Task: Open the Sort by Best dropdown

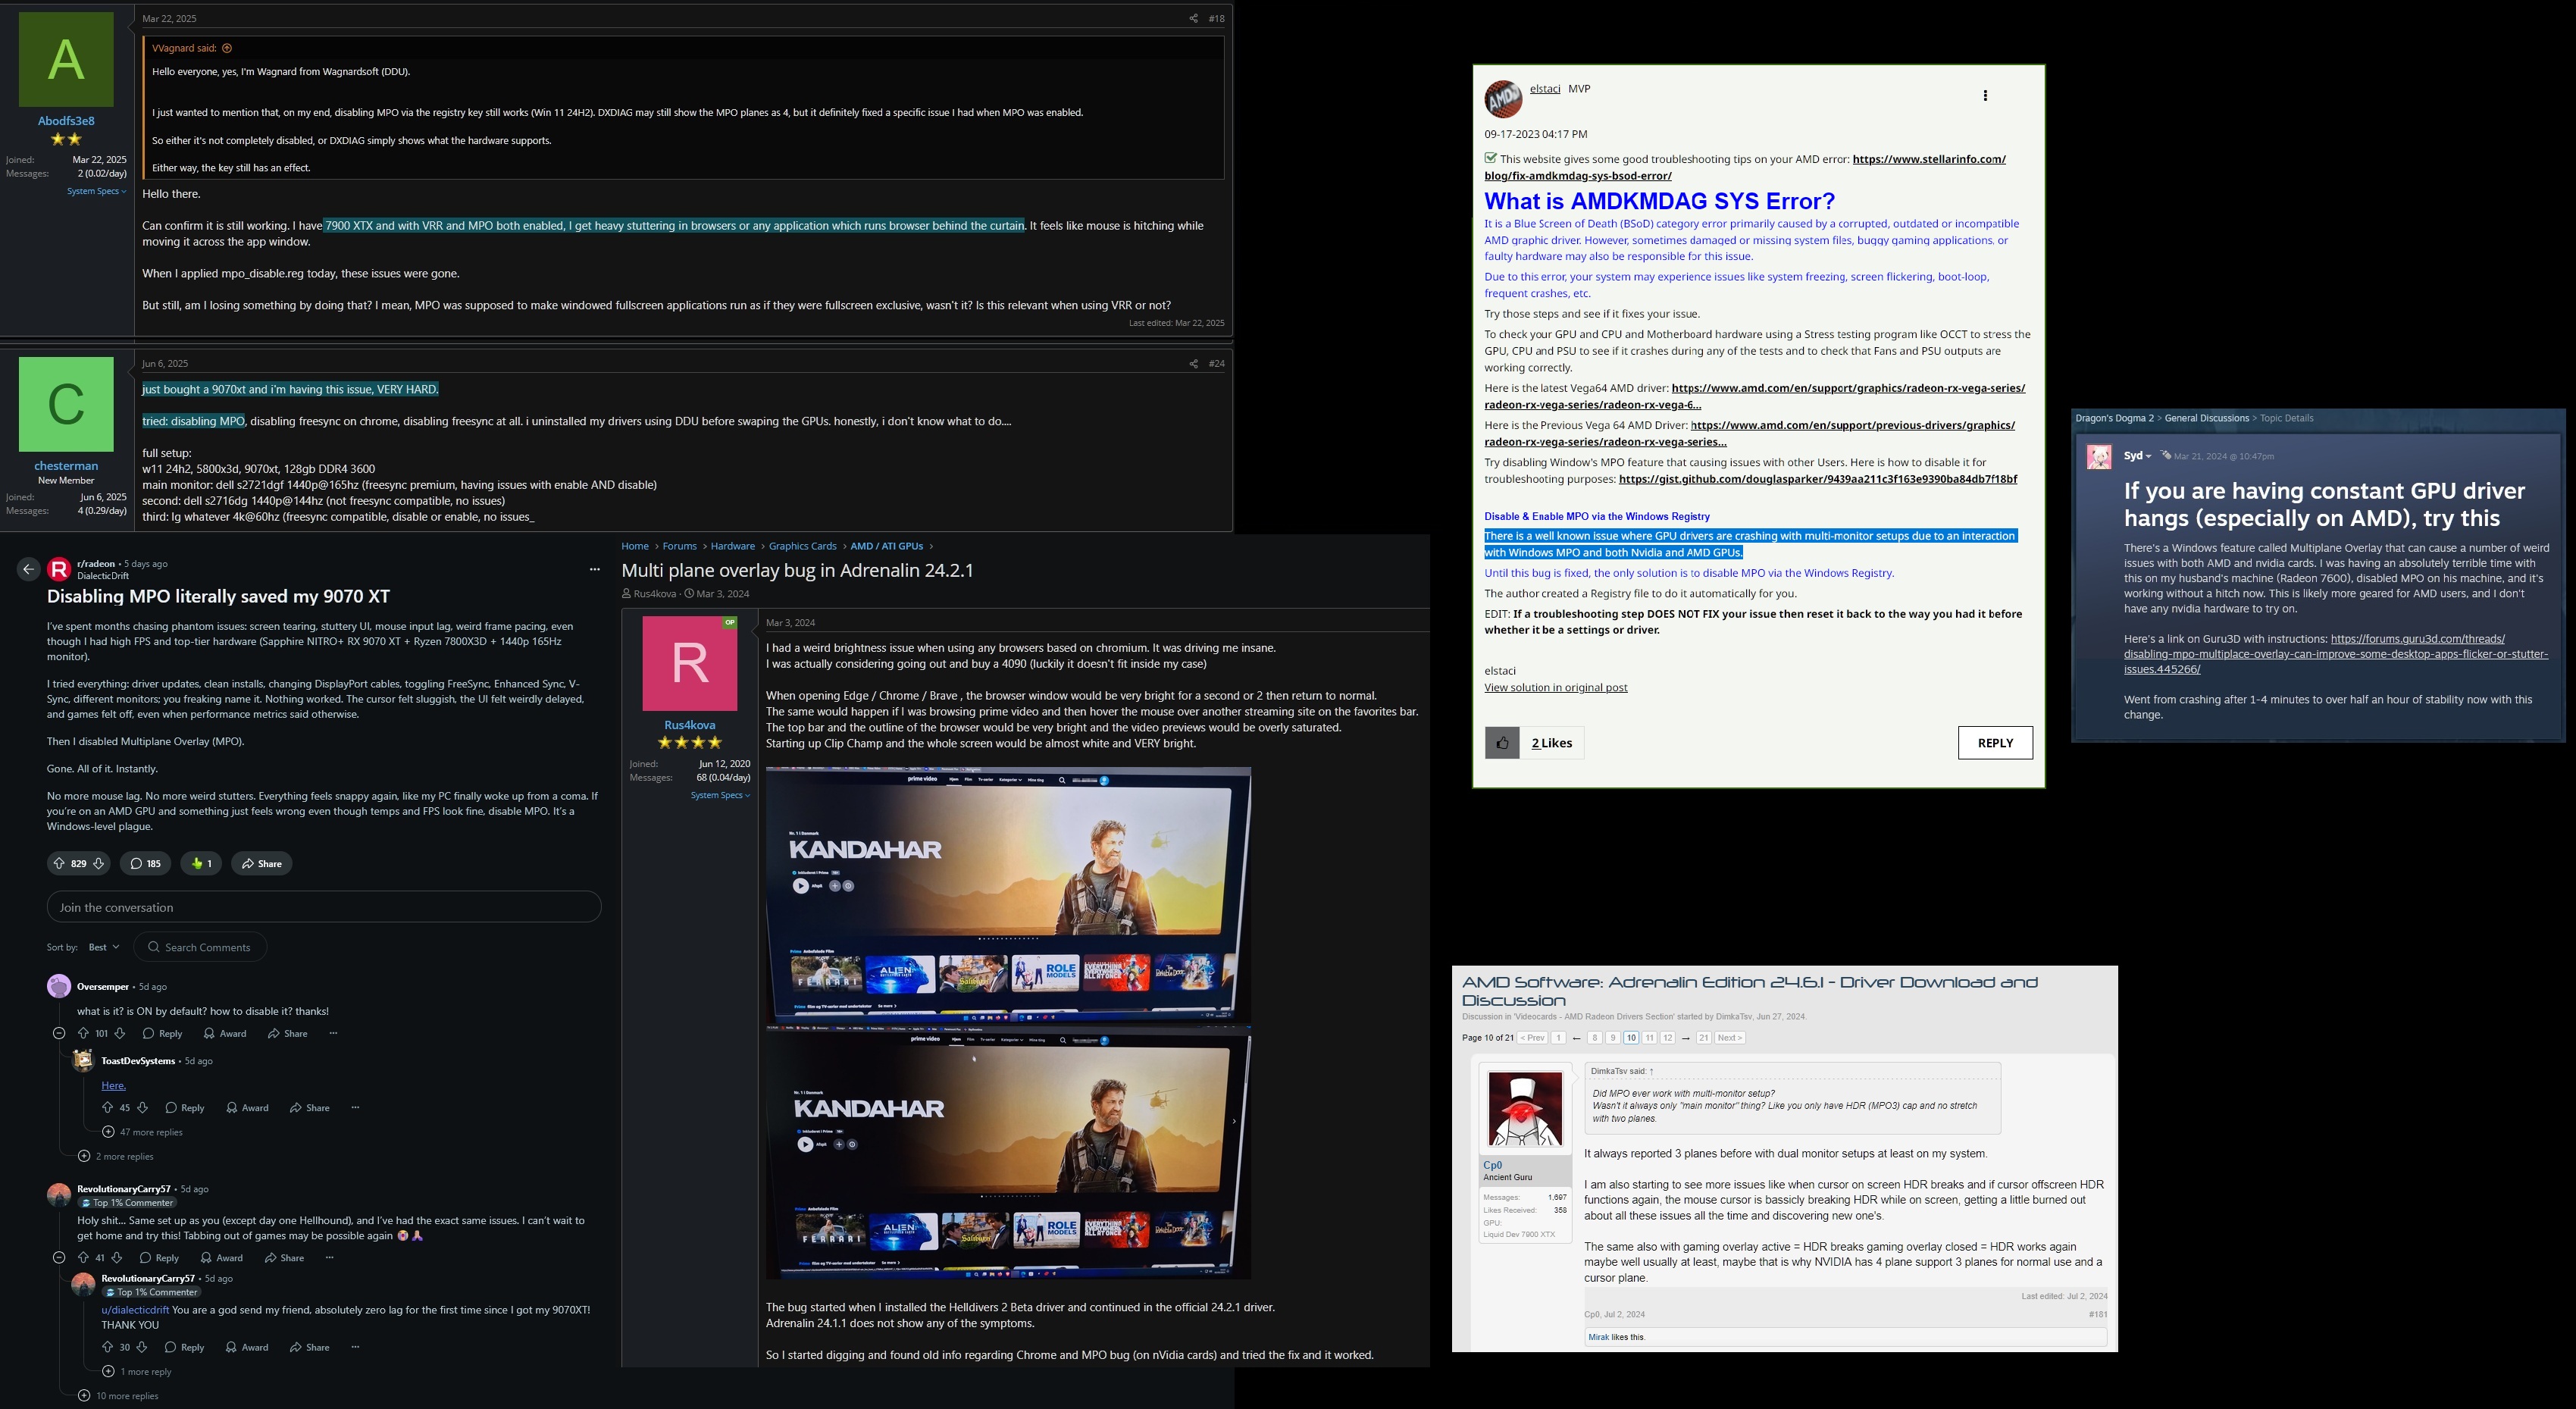Action: point(104,947)
